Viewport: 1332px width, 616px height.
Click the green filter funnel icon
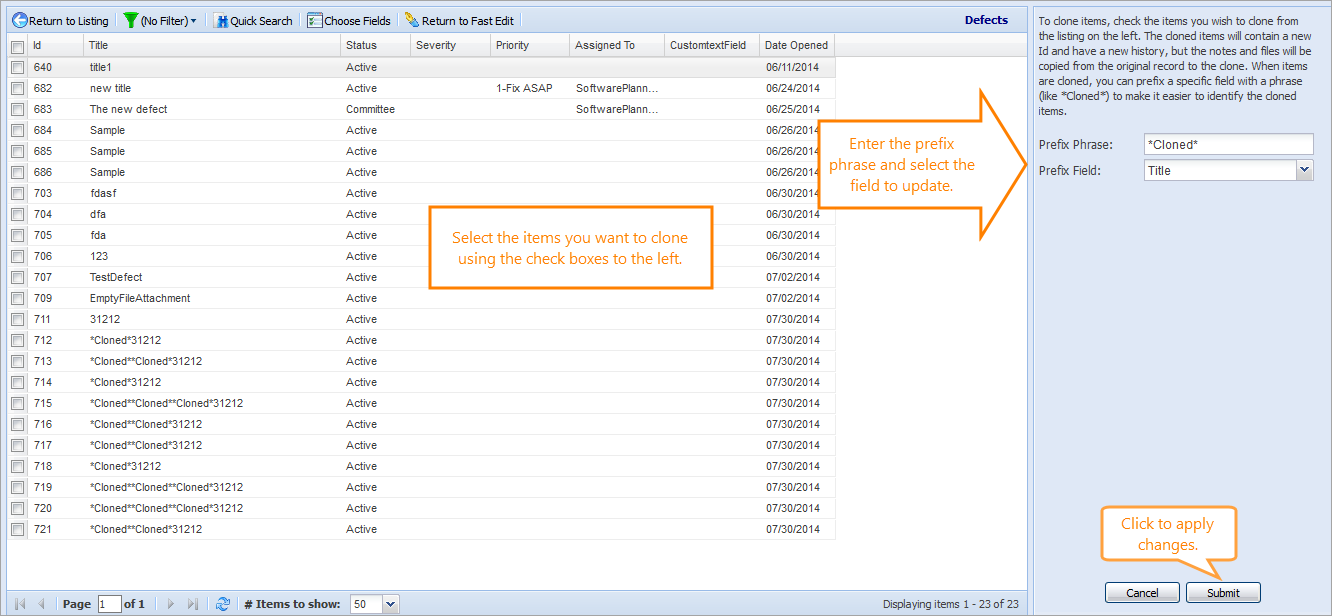pyautogui.click(x=130, y=20)
